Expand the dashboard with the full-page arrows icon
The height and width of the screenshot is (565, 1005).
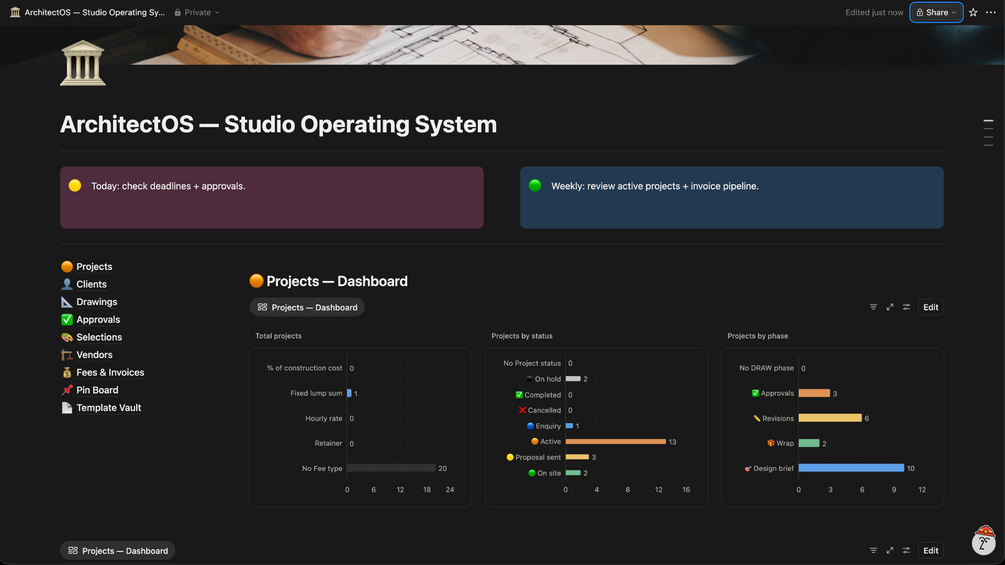pos(890,307)
